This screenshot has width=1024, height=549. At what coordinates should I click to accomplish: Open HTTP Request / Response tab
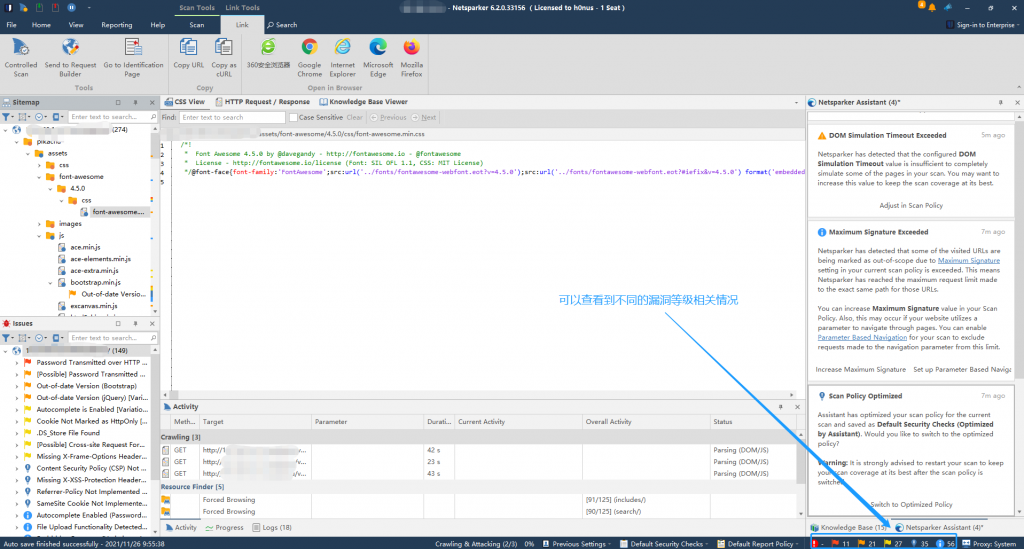262,102
